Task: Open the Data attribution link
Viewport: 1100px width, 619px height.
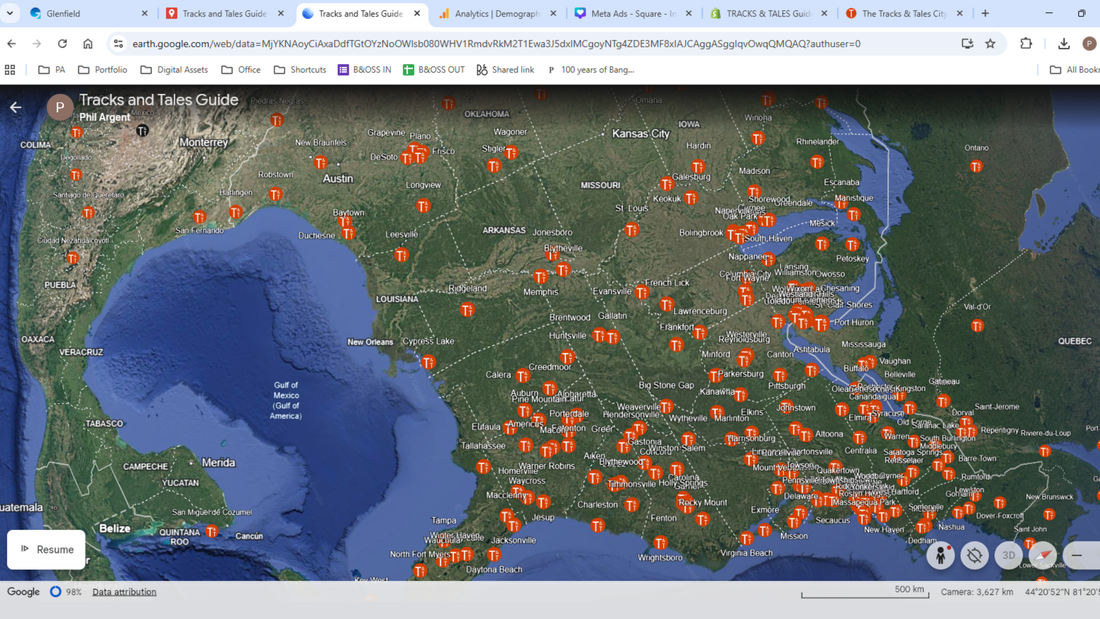Action: (x=124, y=592)
